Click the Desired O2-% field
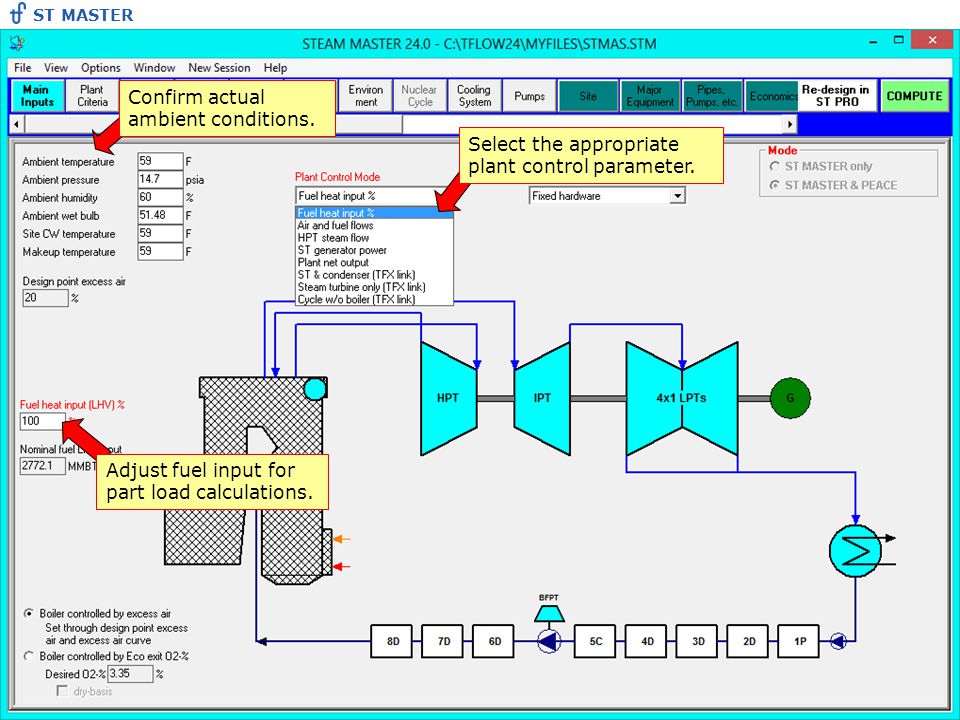The image size is (960, 720). click(130, 673)
